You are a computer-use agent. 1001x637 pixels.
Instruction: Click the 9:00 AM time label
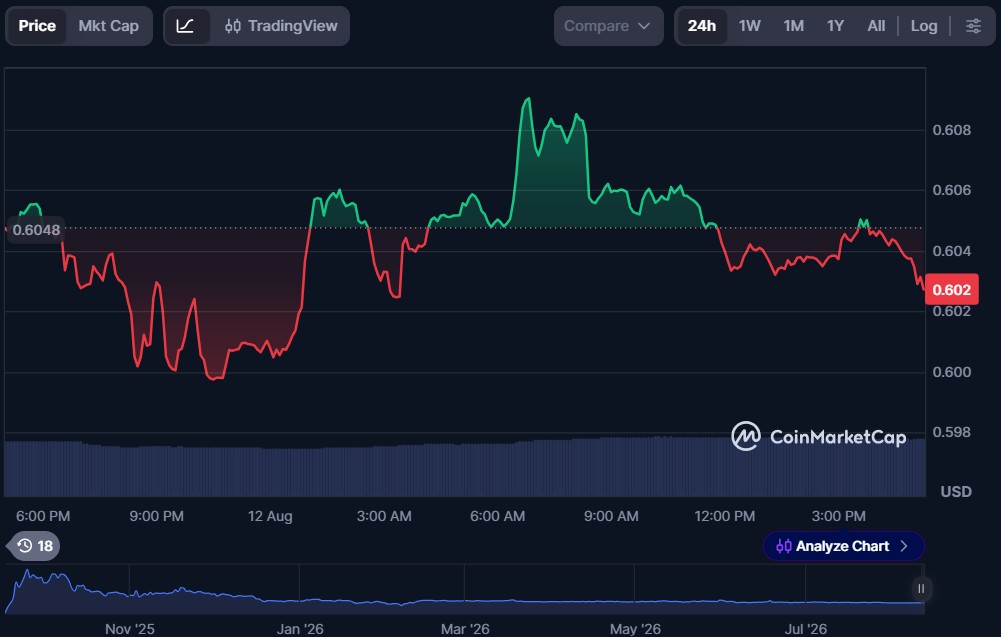[611, 516]
